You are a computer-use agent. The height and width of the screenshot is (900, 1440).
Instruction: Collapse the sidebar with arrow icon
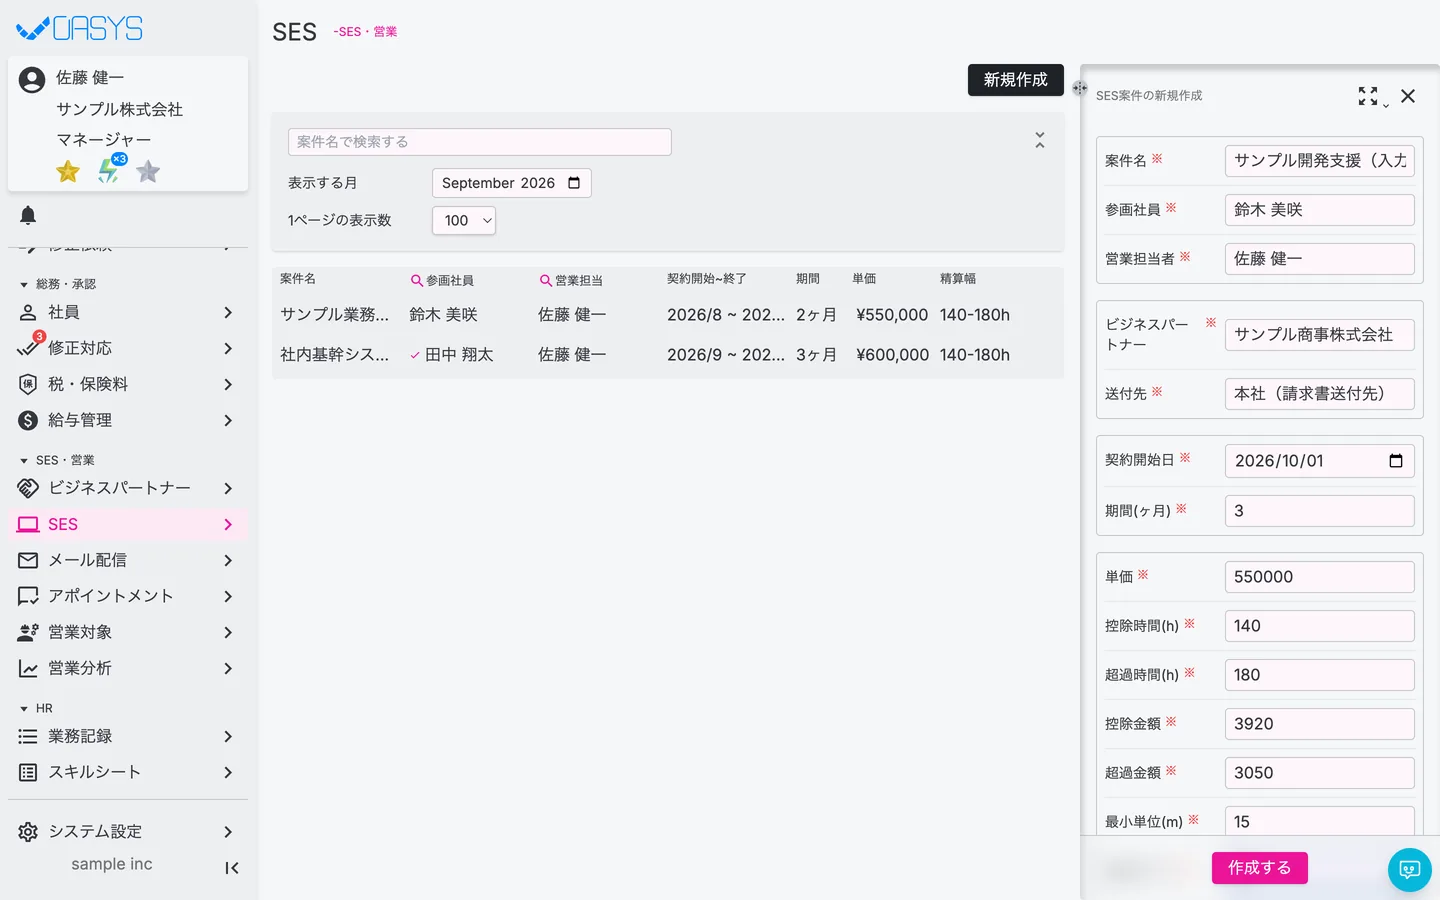pyautogui.click(x=231, y=868)
